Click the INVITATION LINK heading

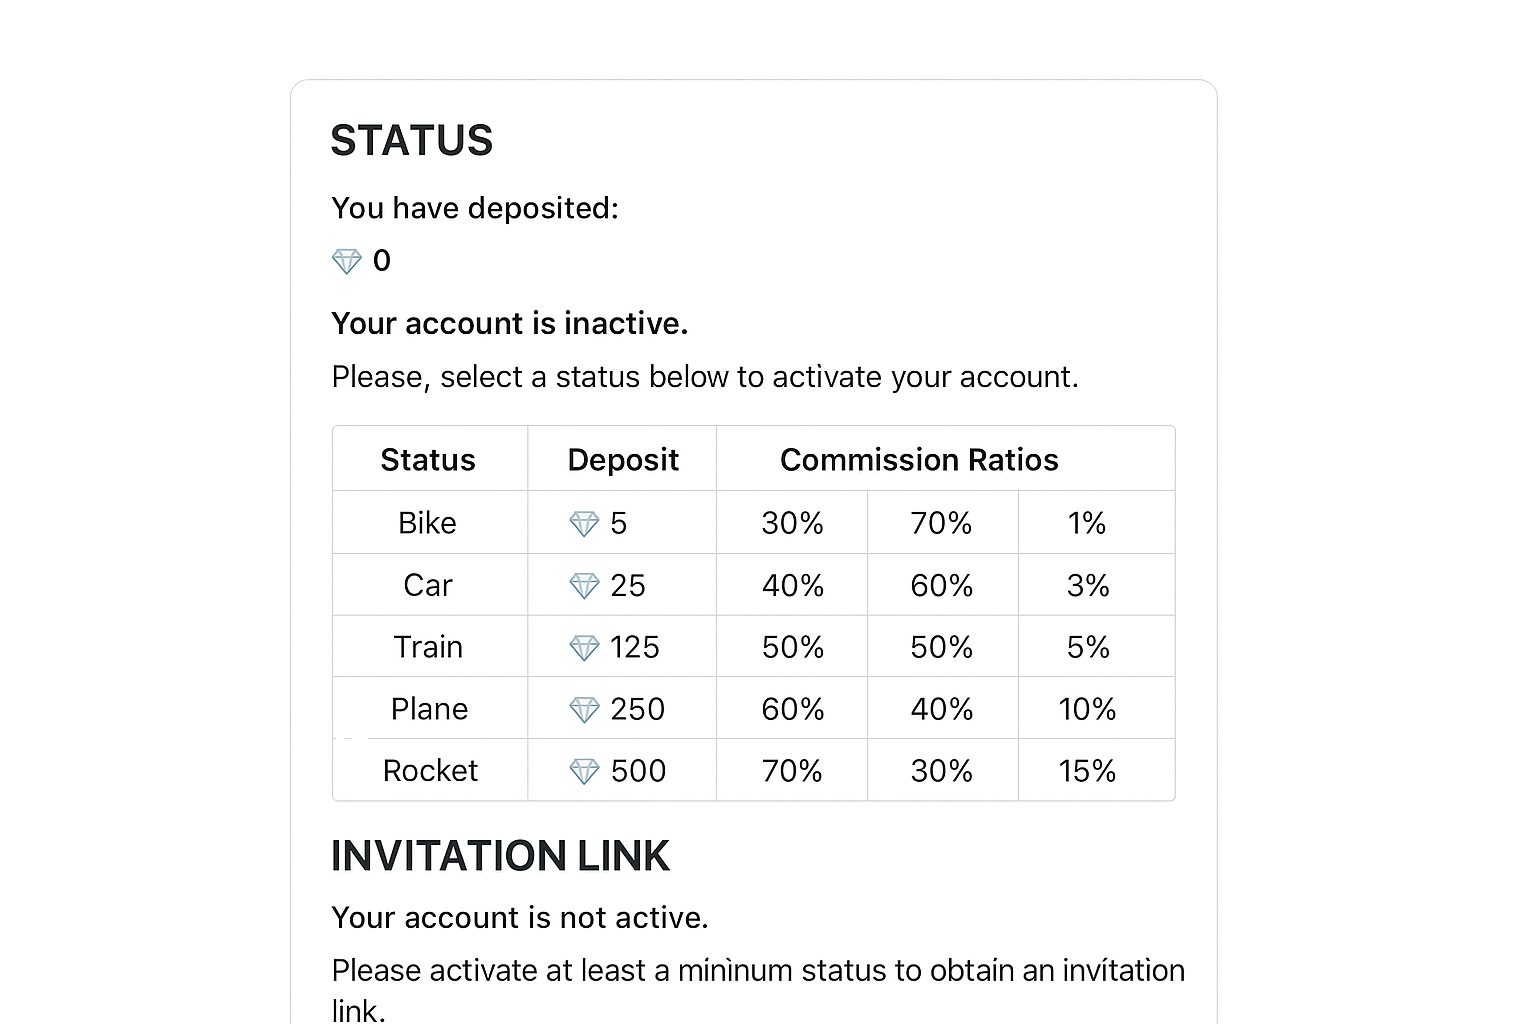click(x=500, y=856)
